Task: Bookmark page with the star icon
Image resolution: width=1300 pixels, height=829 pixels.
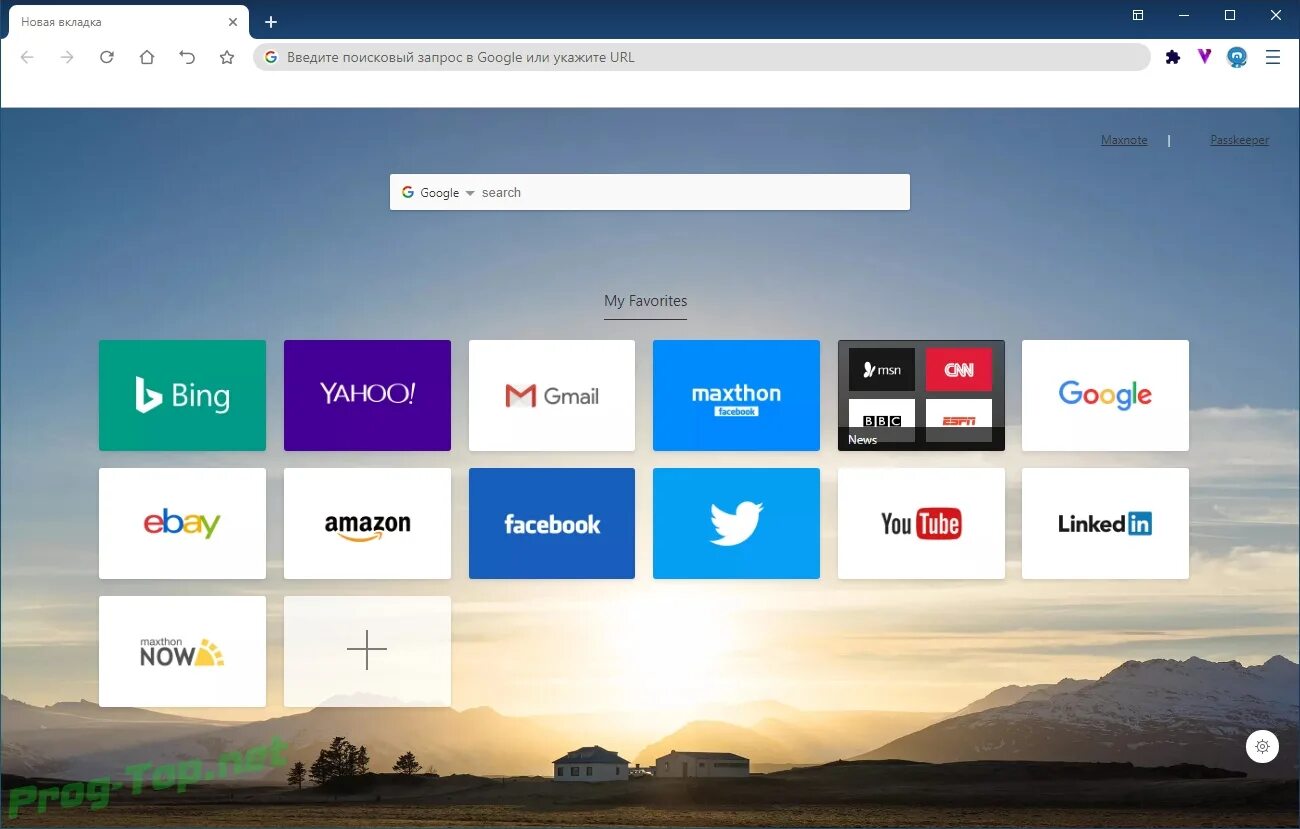Action: (227, 57)
